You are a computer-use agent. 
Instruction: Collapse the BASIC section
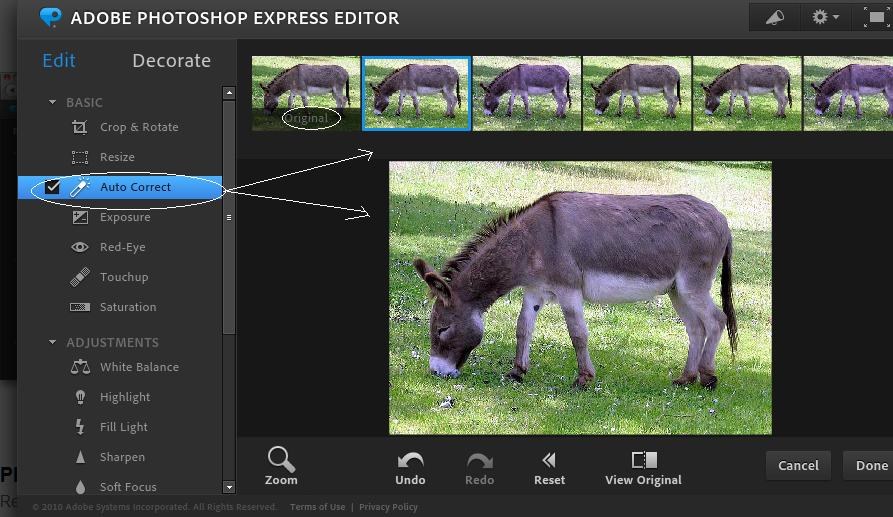[x=53, y=102]
